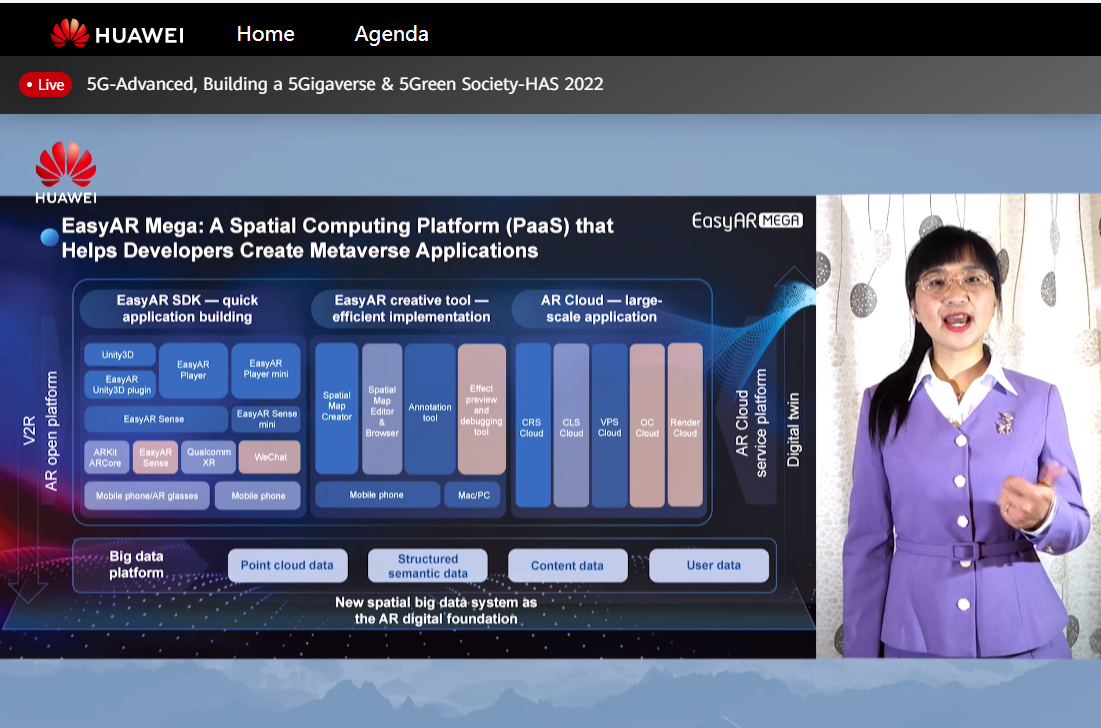
Task: Click the vertical 'Digital twin' label
Action: pos(793,429)
